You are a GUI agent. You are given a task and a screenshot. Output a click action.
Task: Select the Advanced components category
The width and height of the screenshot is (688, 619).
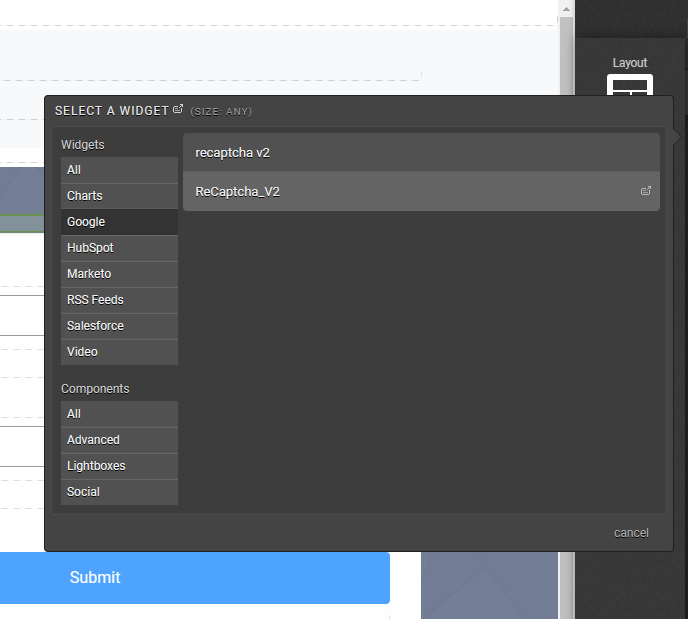tap(119, 440)
